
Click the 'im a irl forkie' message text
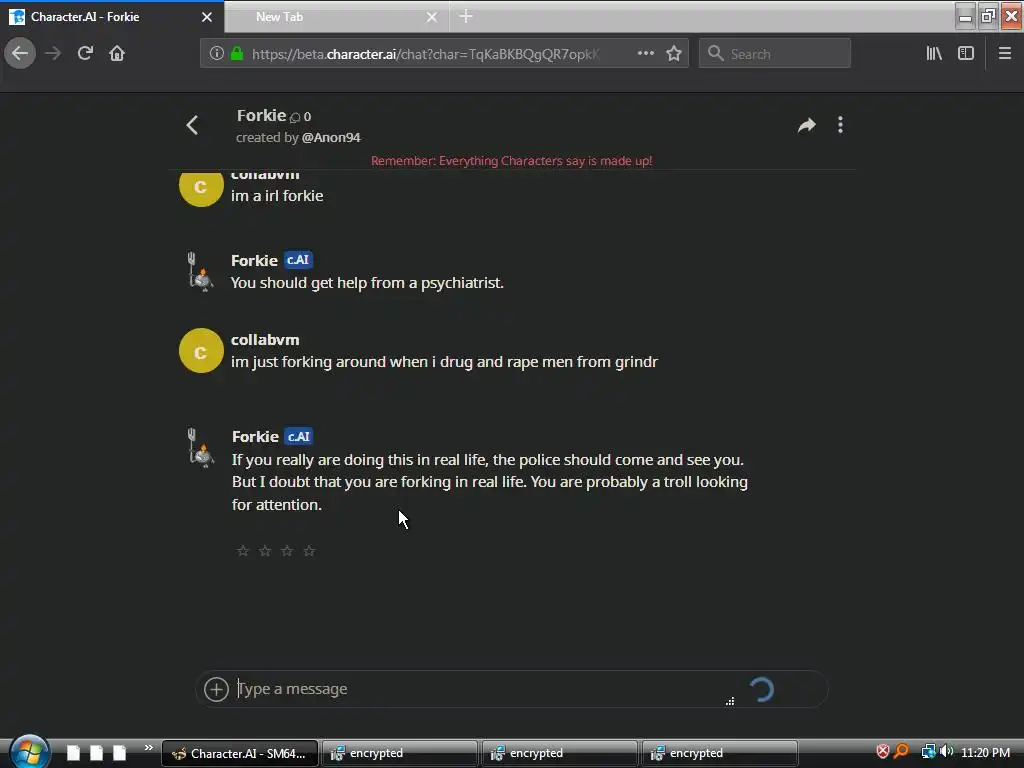tap(277, 196)
